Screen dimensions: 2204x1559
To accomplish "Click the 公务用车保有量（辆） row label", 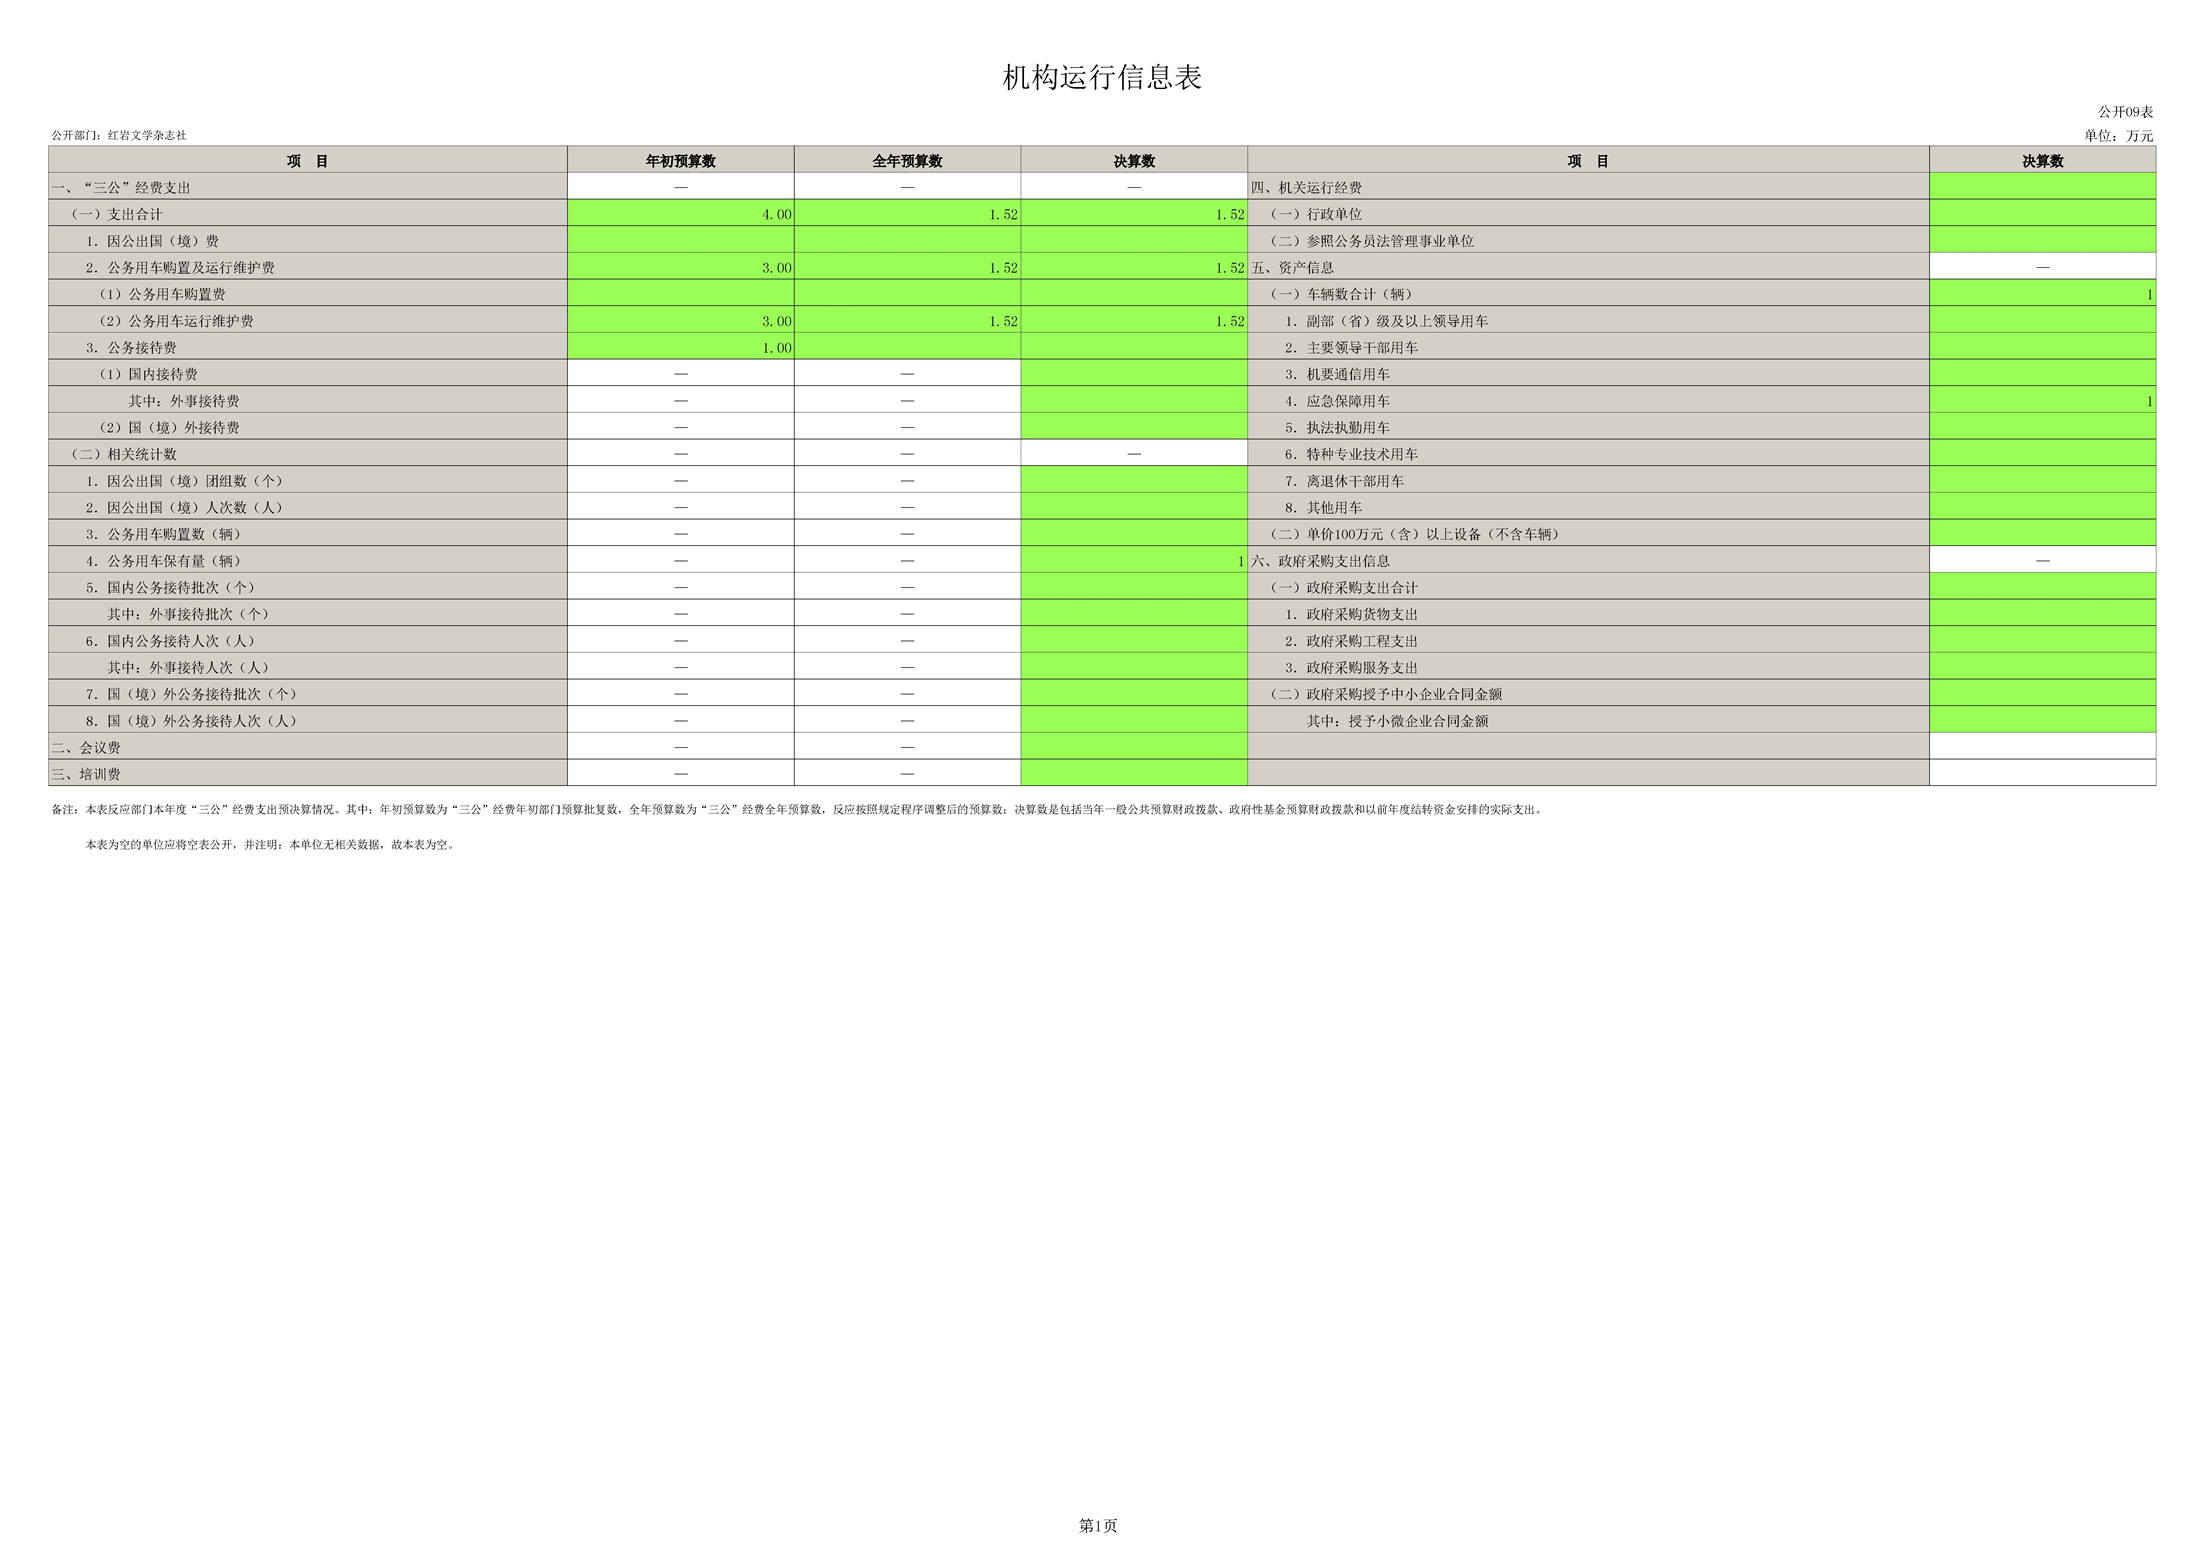I will tap(163, 561).
